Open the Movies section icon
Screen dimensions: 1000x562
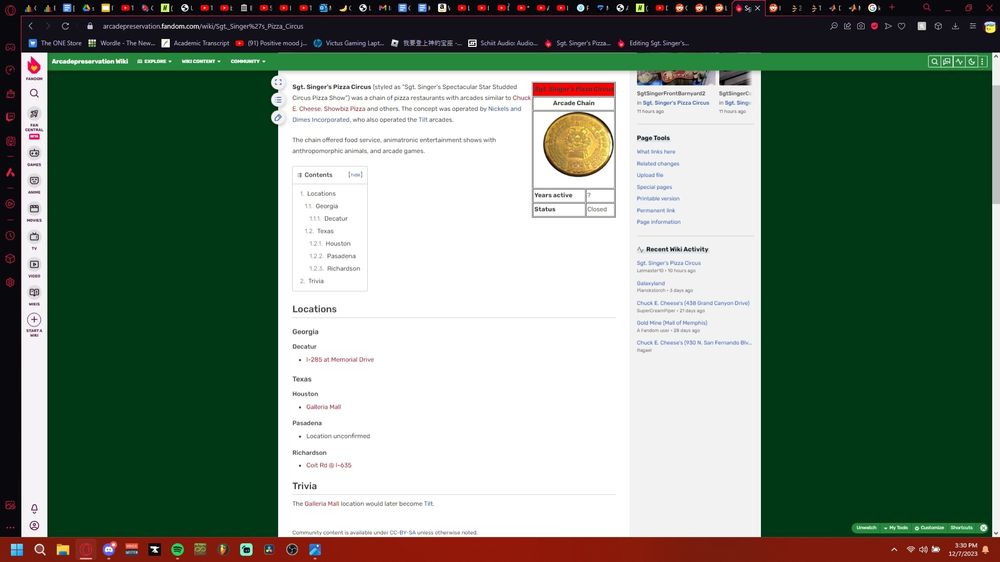pyautogui.click(x=34, y=211)
